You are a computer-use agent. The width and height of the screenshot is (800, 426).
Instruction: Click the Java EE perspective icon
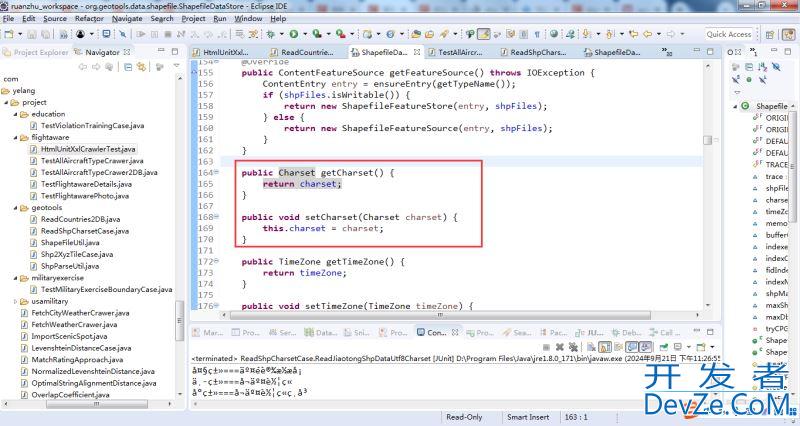[789, 35]
